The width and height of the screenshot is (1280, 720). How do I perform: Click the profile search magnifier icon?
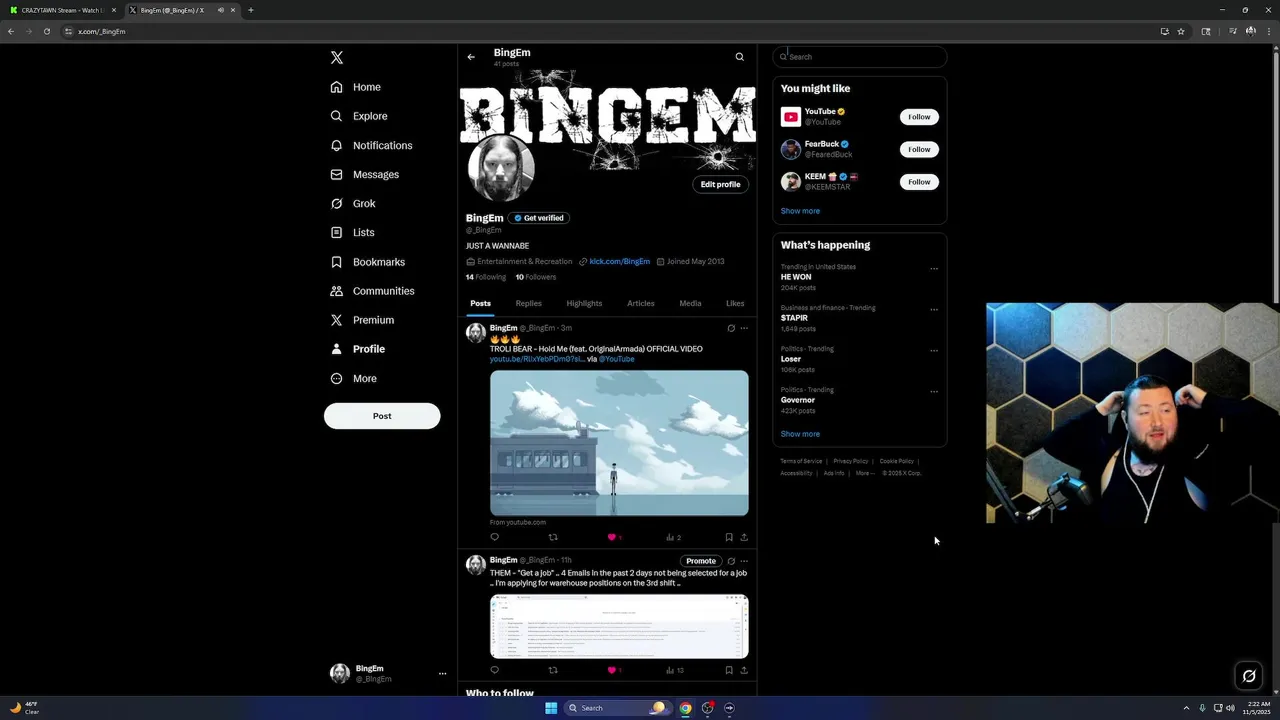740,57
